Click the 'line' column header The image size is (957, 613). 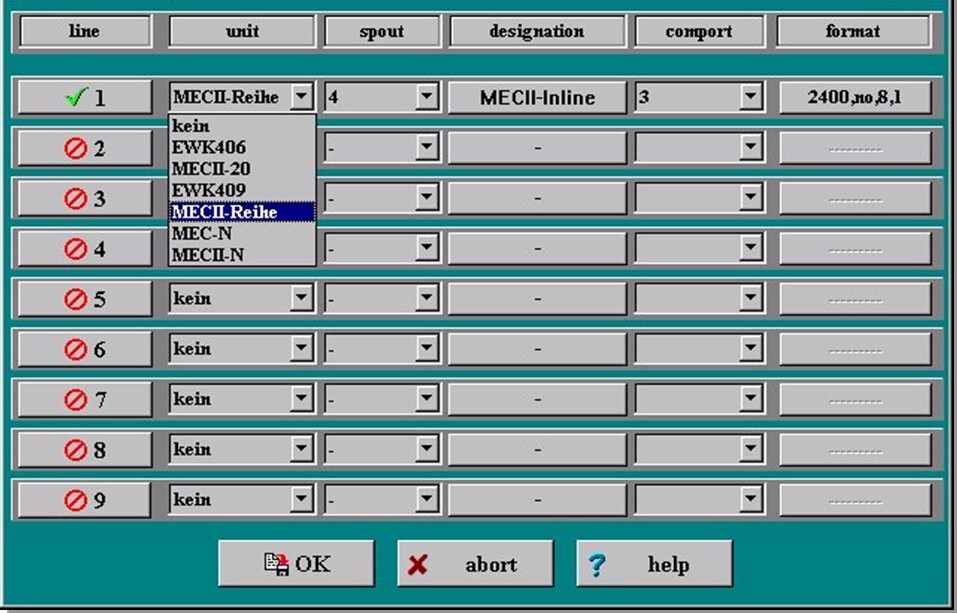click(x=85, y=31)
